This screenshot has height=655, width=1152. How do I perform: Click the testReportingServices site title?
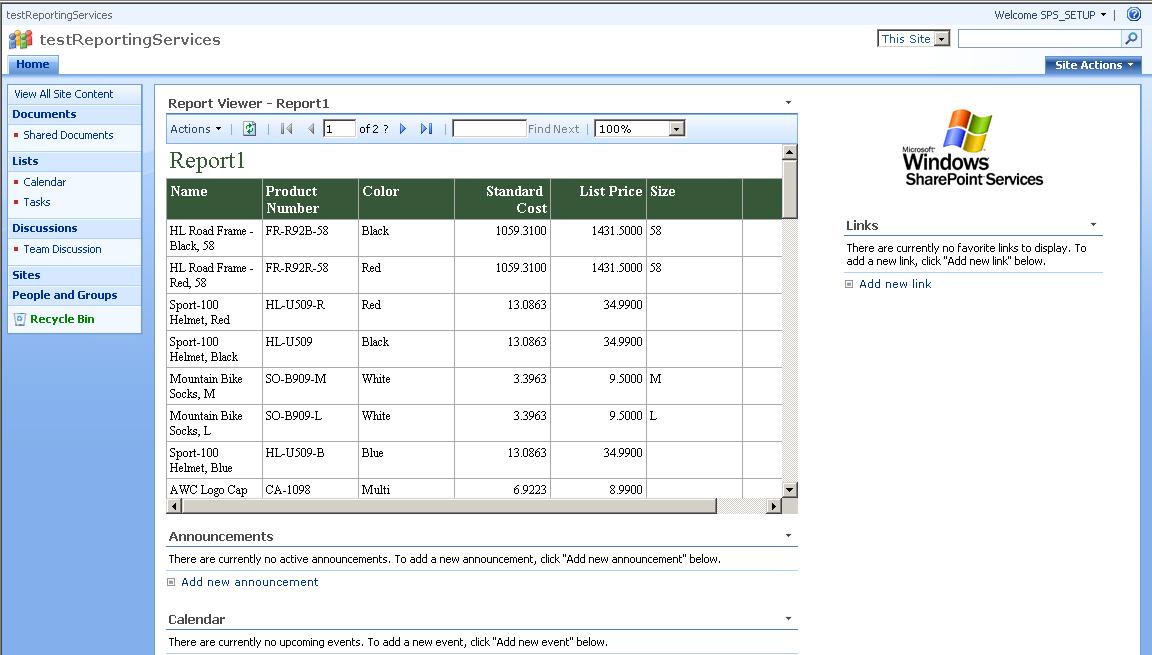(x=130, y=40)
